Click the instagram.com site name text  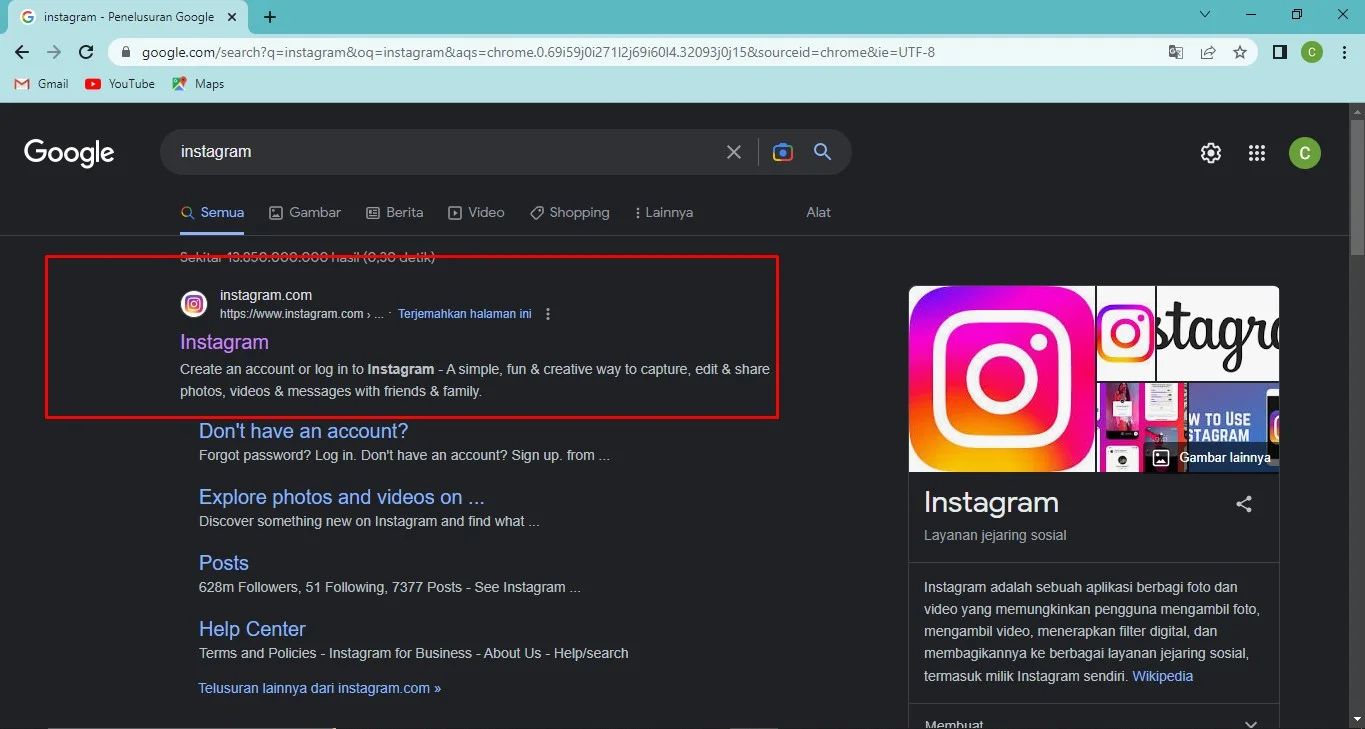pos(266,295)
